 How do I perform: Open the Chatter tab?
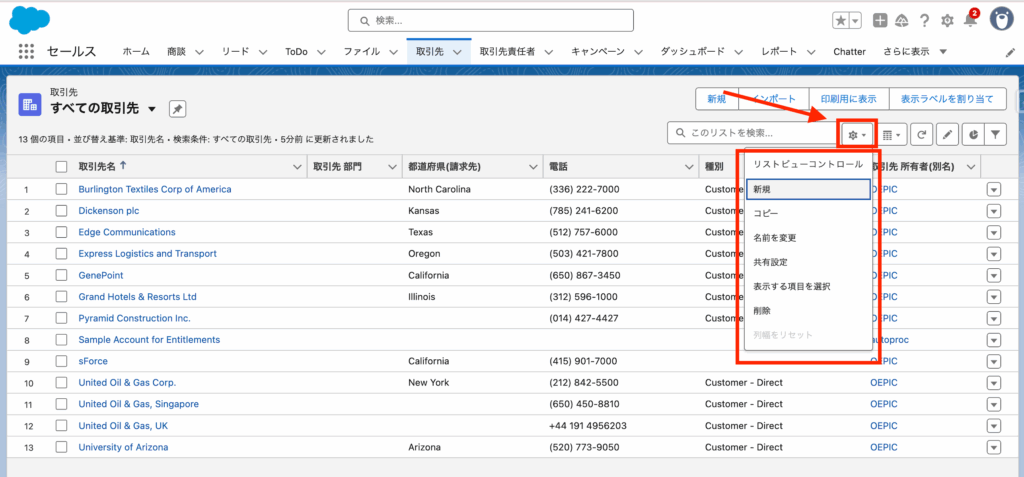[x=849, y=52]
